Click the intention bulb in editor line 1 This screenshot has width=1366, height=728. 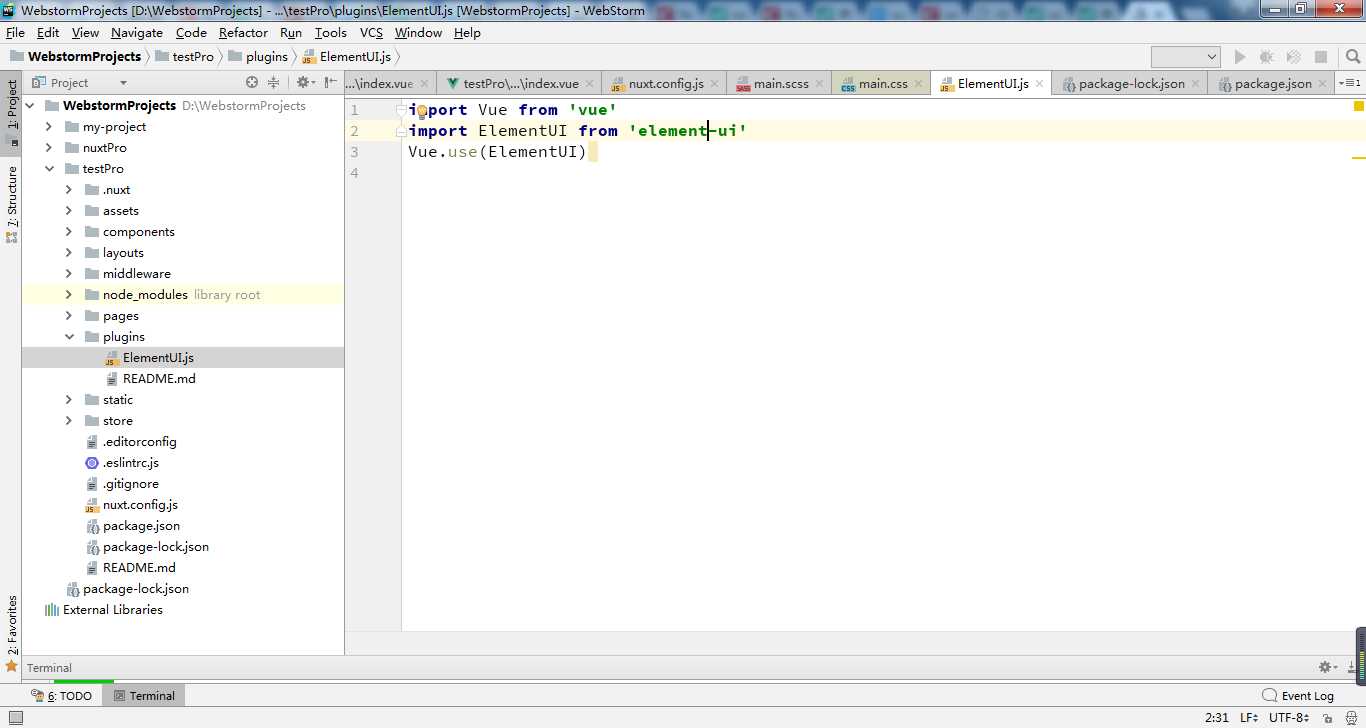421,111
